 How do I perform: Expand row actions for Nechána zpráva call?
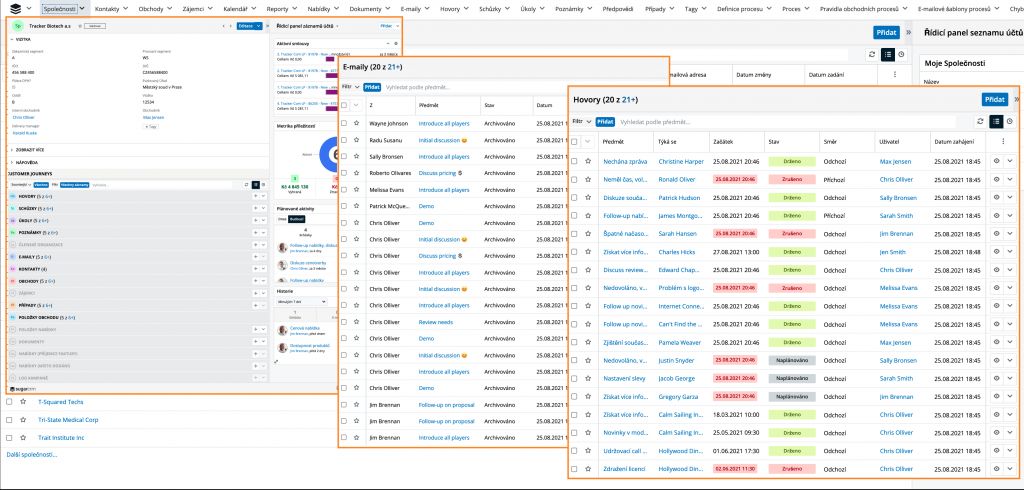[1009, 161]
